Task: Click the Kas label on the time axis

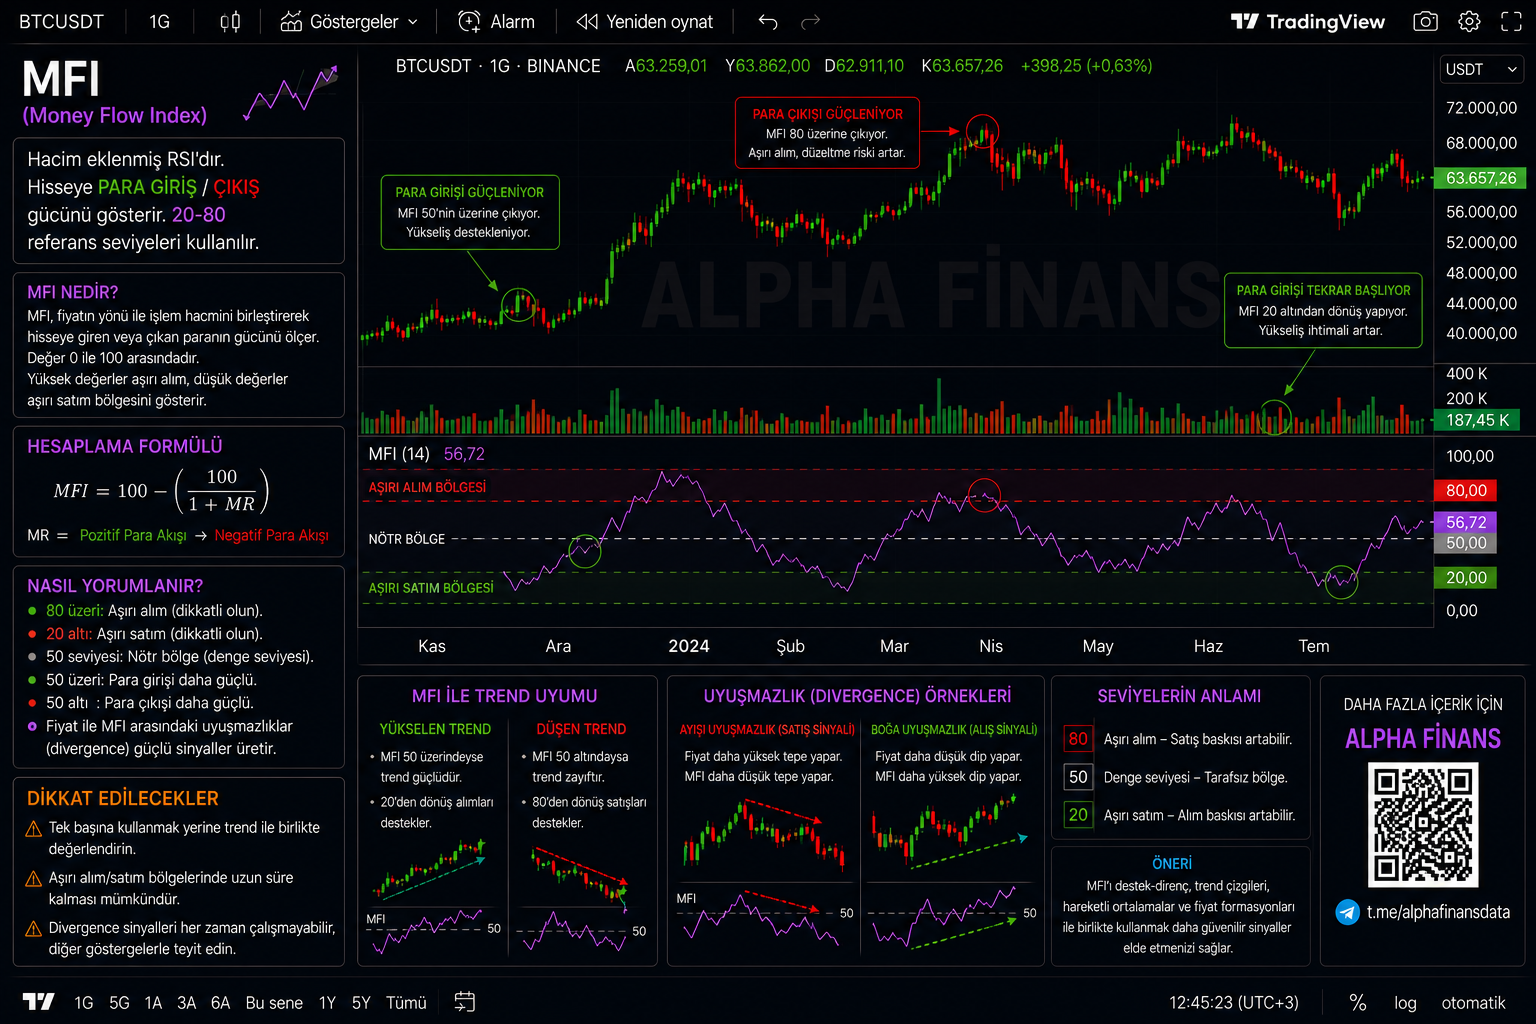Action: click(x=432, y=646)
